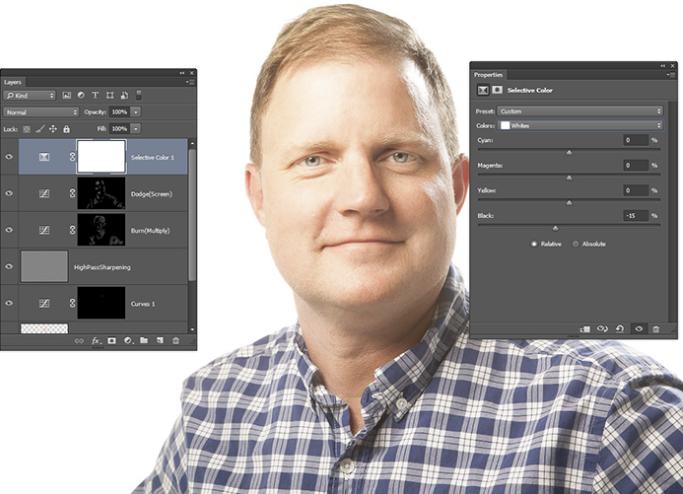
Task: Click Selective Color 1 adjustment layer icon
Action: point(44,157)
